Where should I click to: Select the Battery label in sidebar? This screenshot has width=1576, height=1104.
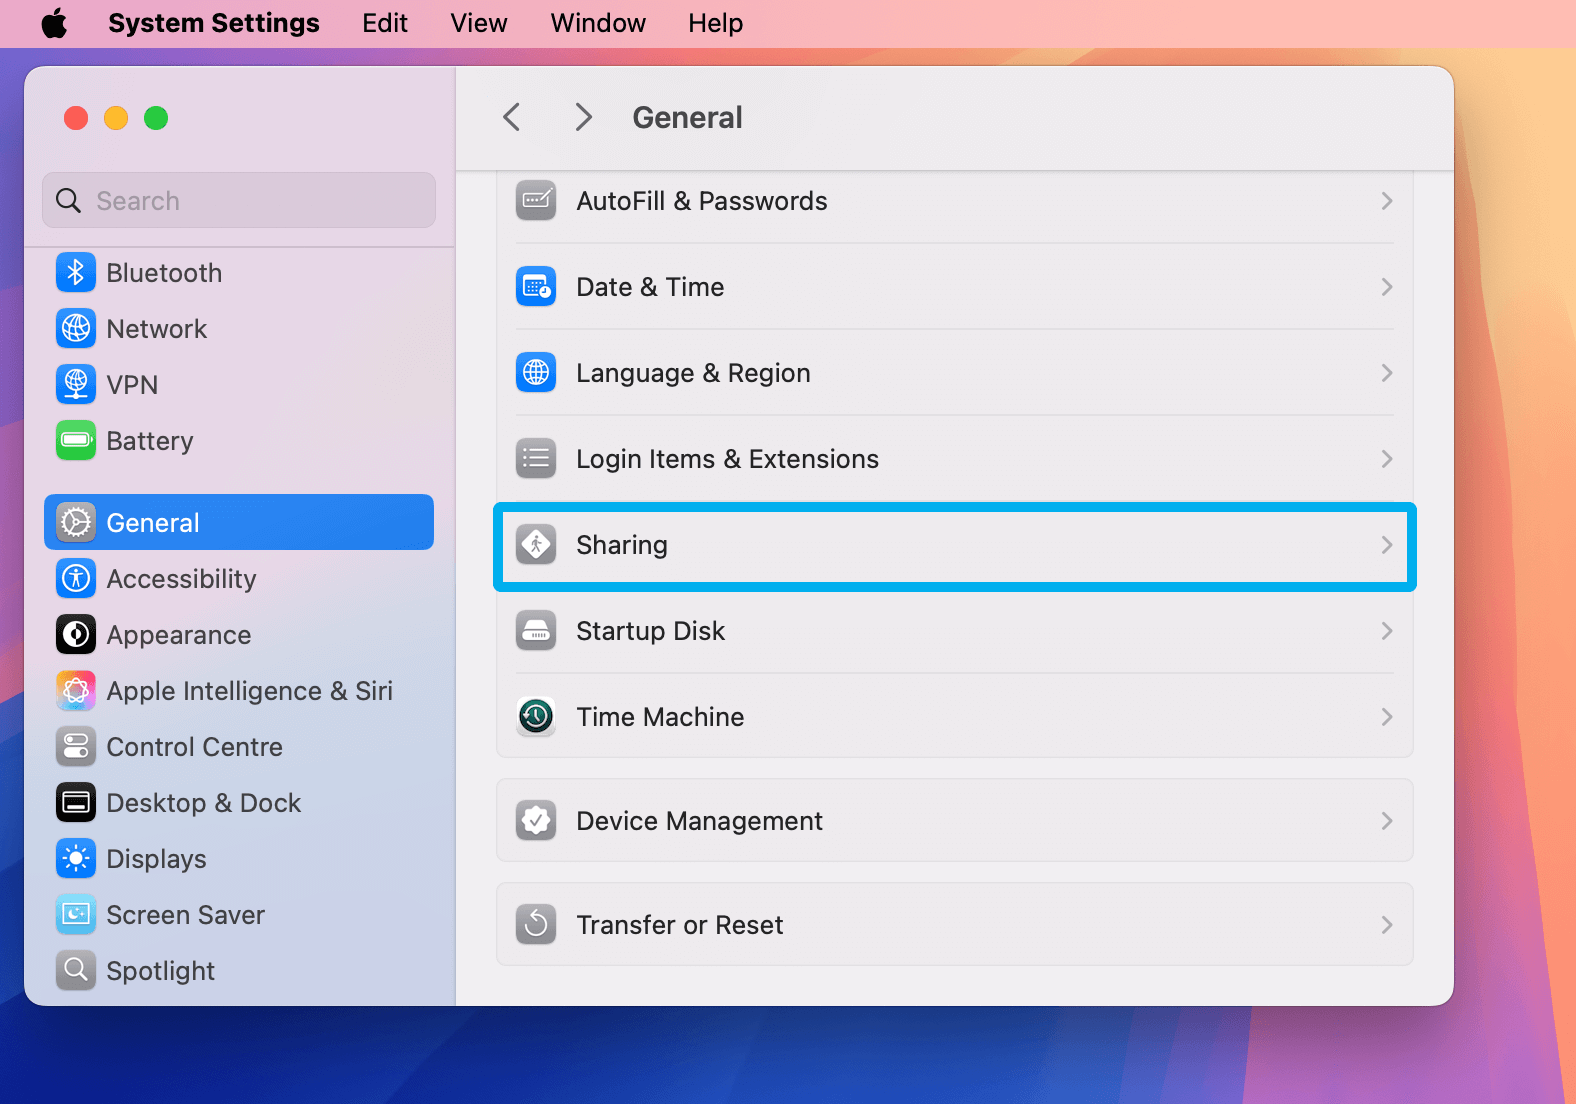point(150,441)
